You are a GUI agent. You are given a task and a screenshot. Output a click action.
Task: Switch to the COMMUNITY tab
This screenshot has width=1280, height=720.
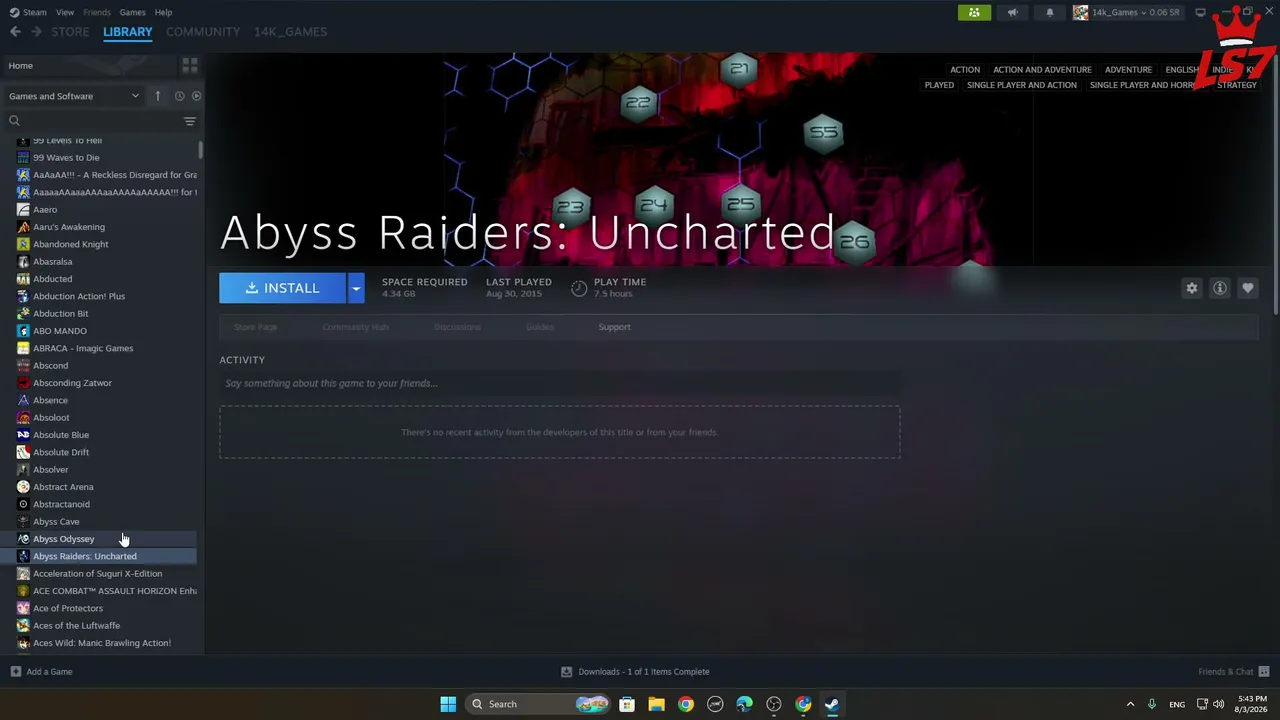[203, 32]
